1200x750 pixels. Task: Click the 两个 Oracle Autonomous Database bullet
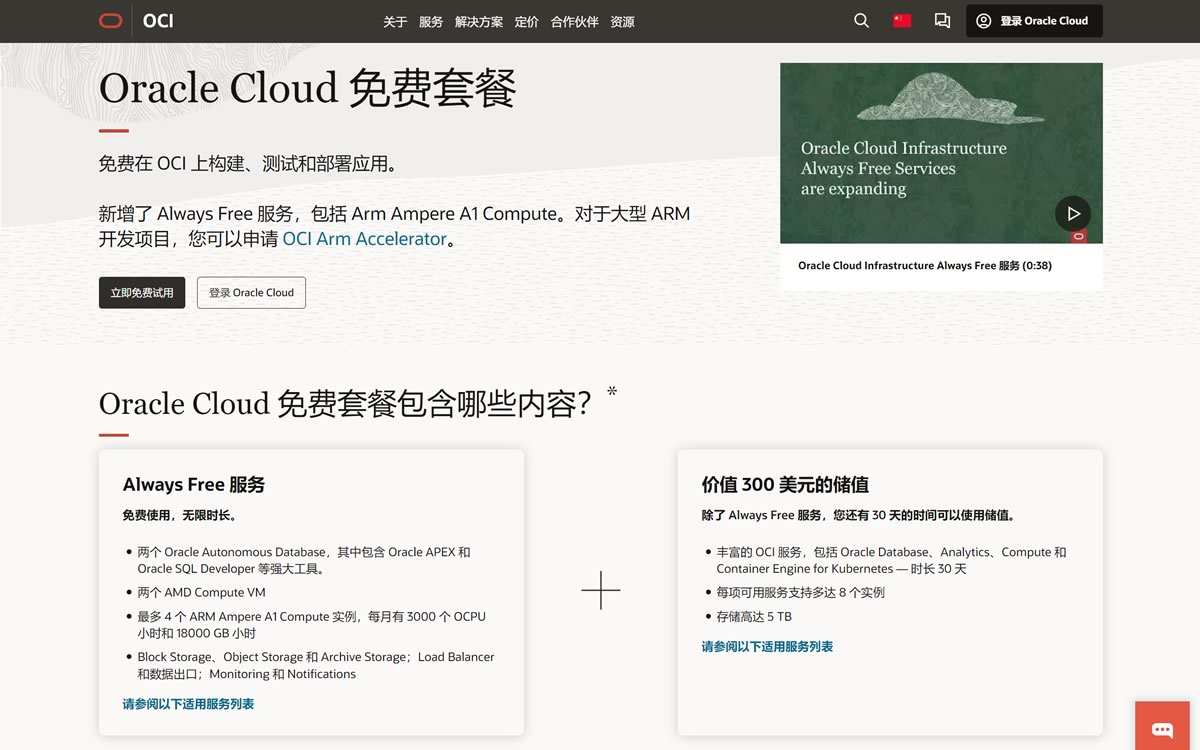tap(304, 560)
